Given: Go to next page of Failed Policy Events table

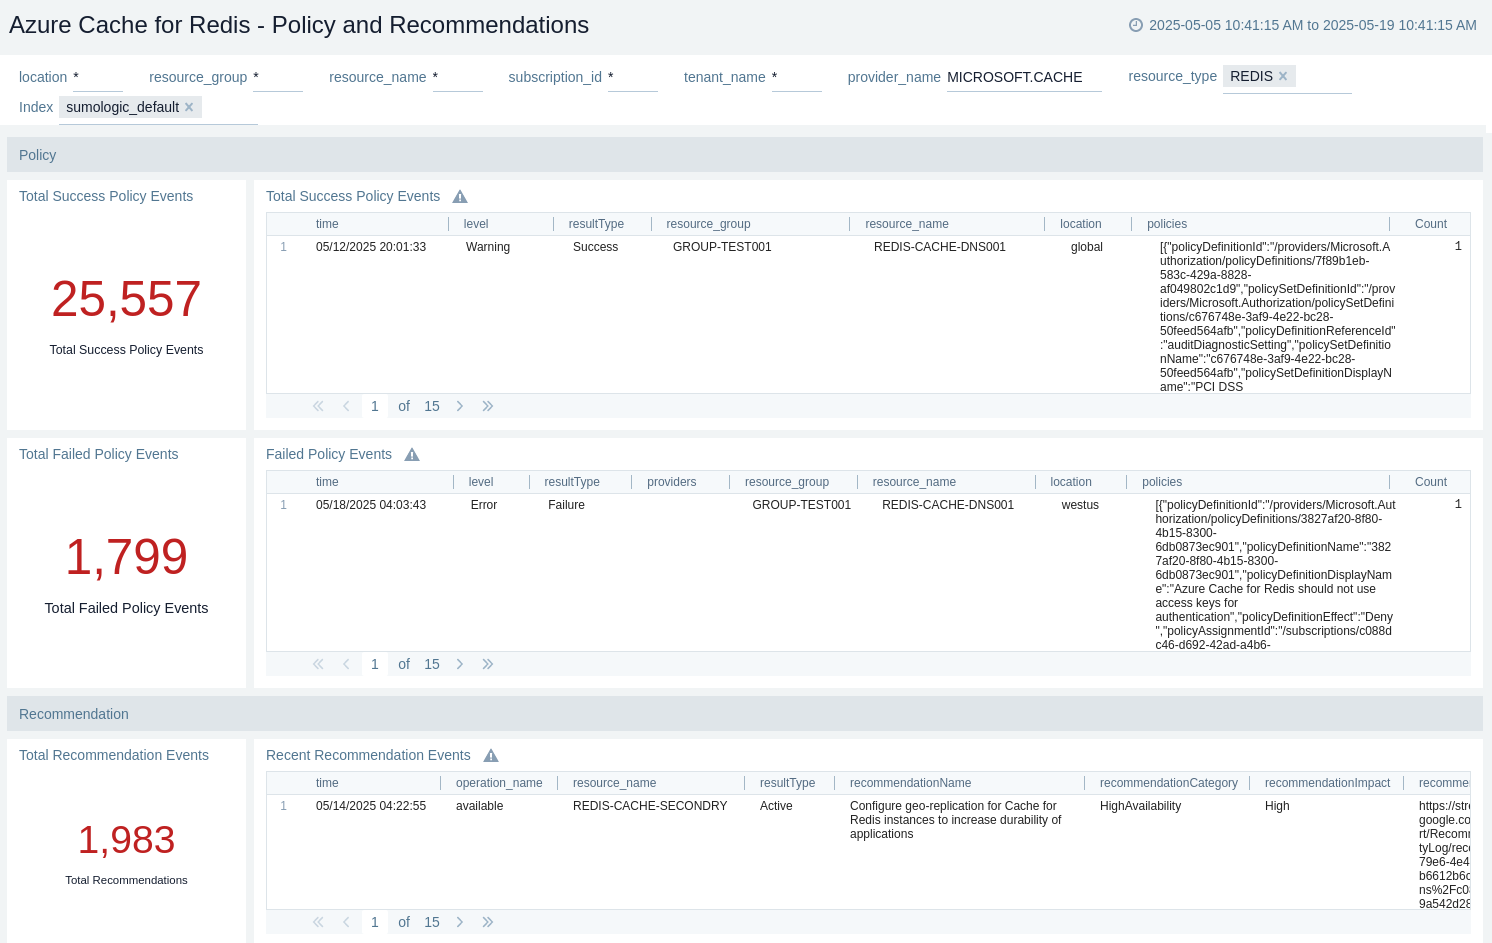Looking at the screenshot, I should tap(460, 664).
